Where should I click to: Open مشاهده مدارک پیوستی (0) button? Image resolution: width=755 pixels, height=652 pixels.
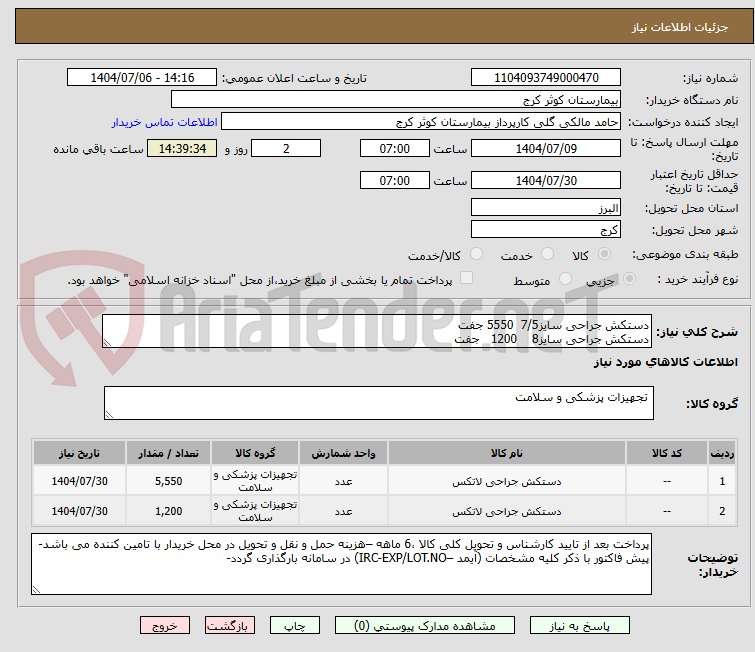click(425, 626)
